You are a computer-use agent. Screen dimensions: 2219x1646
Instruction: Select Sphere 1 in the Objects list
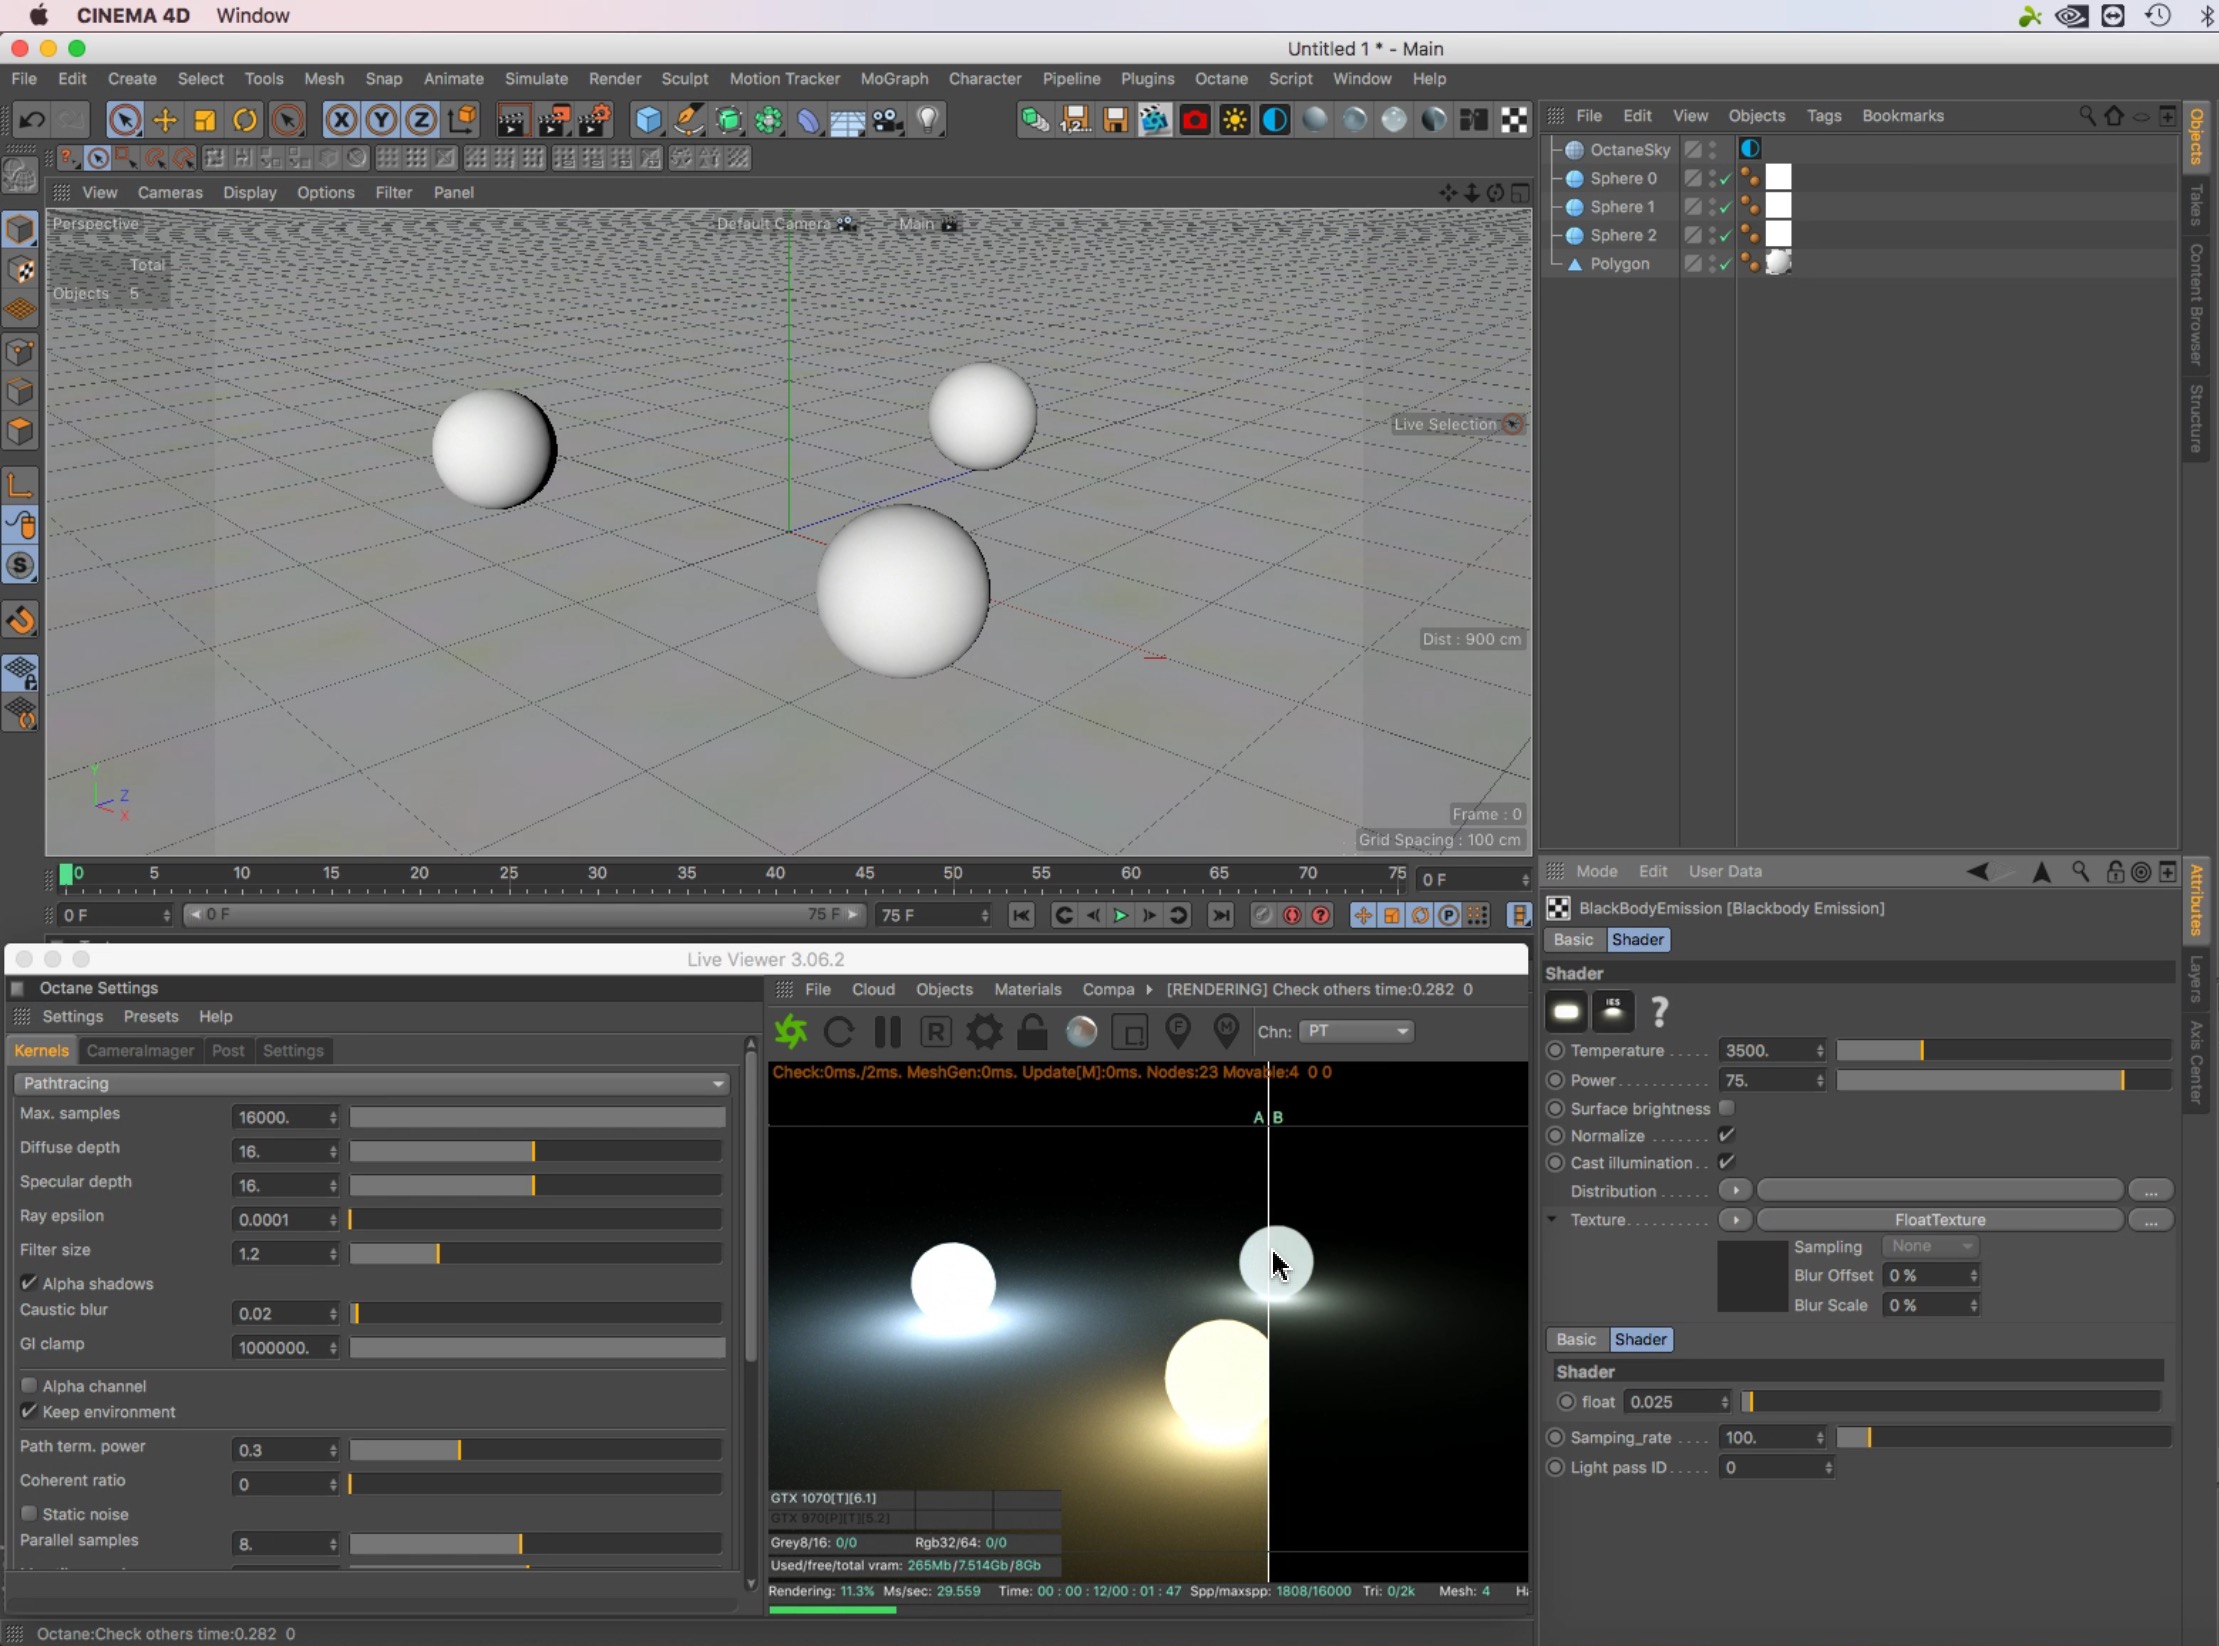pos(1622,207)
